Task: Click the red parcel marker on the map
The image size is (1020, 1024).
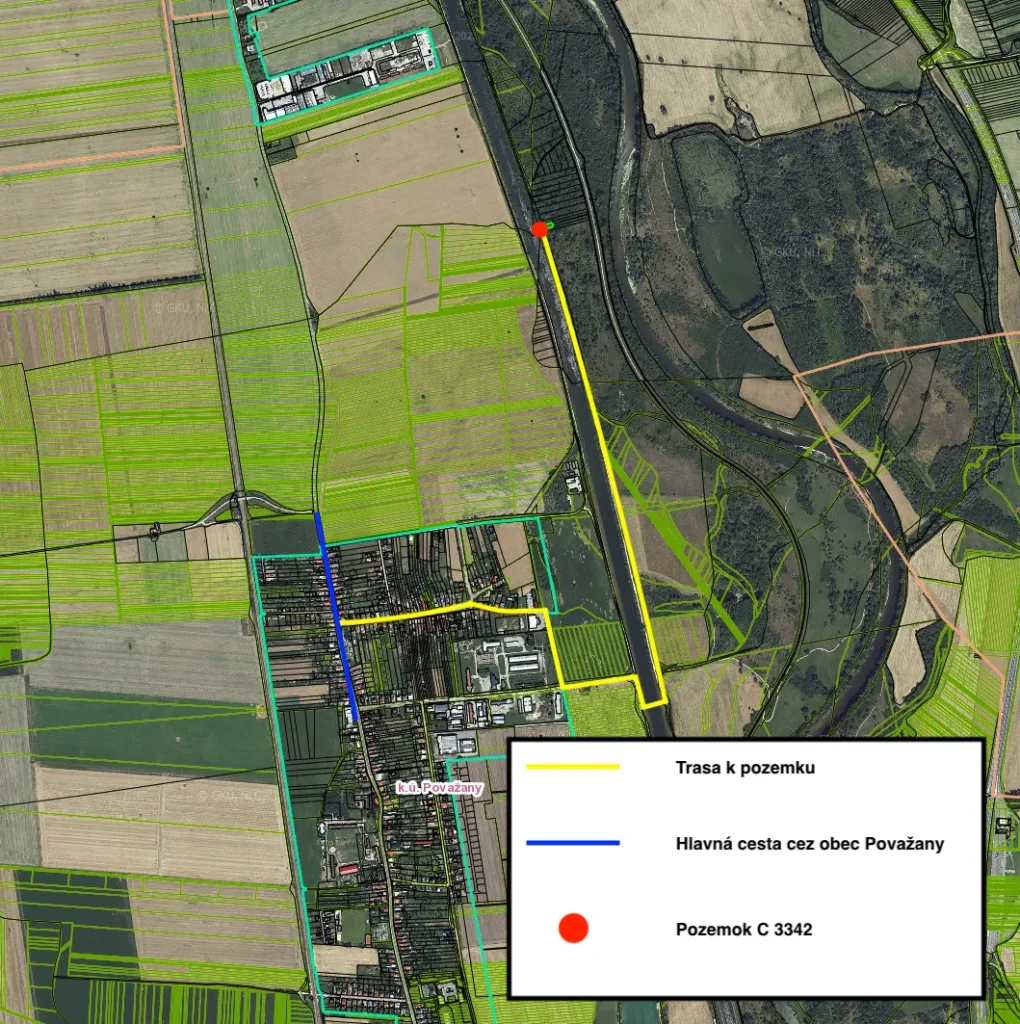Action: 539,229
